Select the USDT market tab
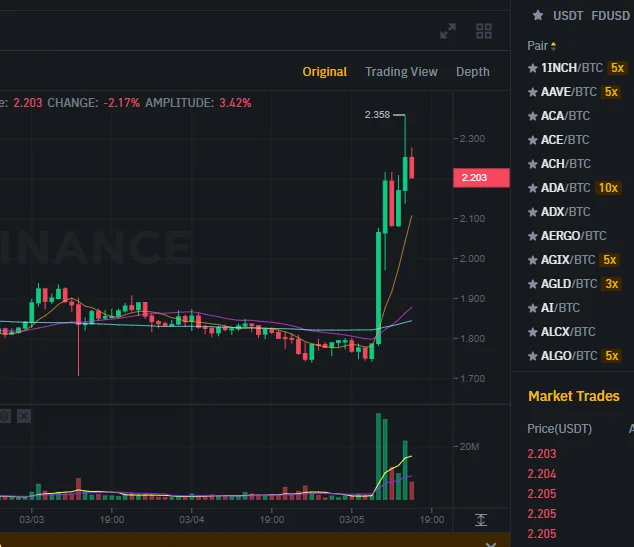The width and height of the screenshot is (634, 547). tap(568, 16)
